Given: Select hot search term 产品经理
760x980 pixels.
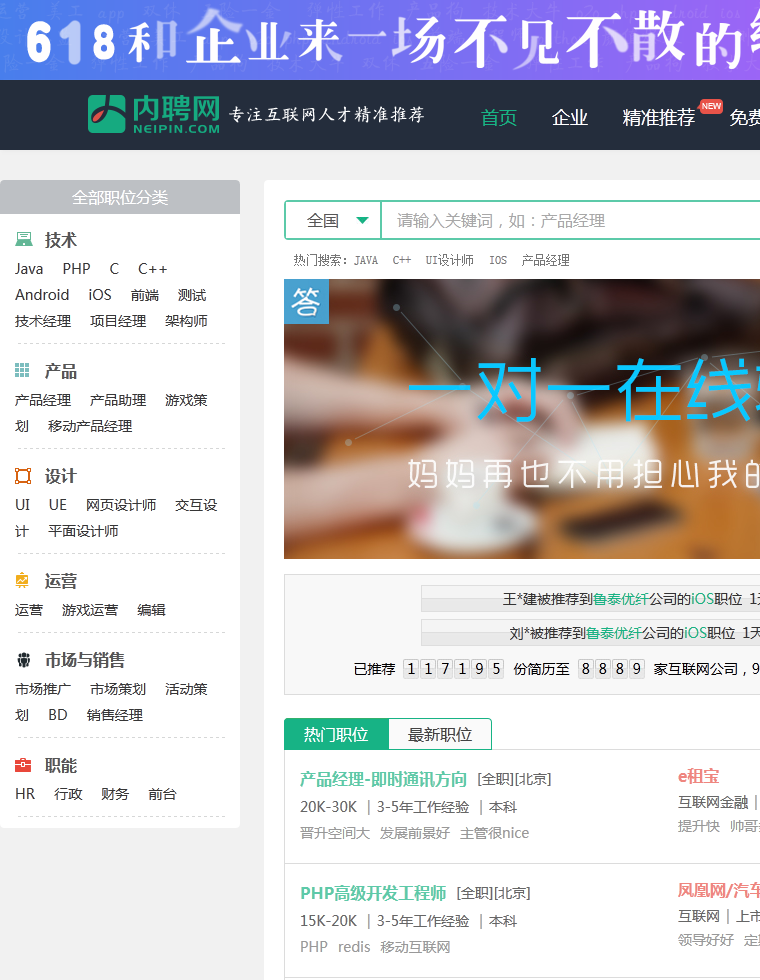Looking at the screenshot, I should point(545,260).
